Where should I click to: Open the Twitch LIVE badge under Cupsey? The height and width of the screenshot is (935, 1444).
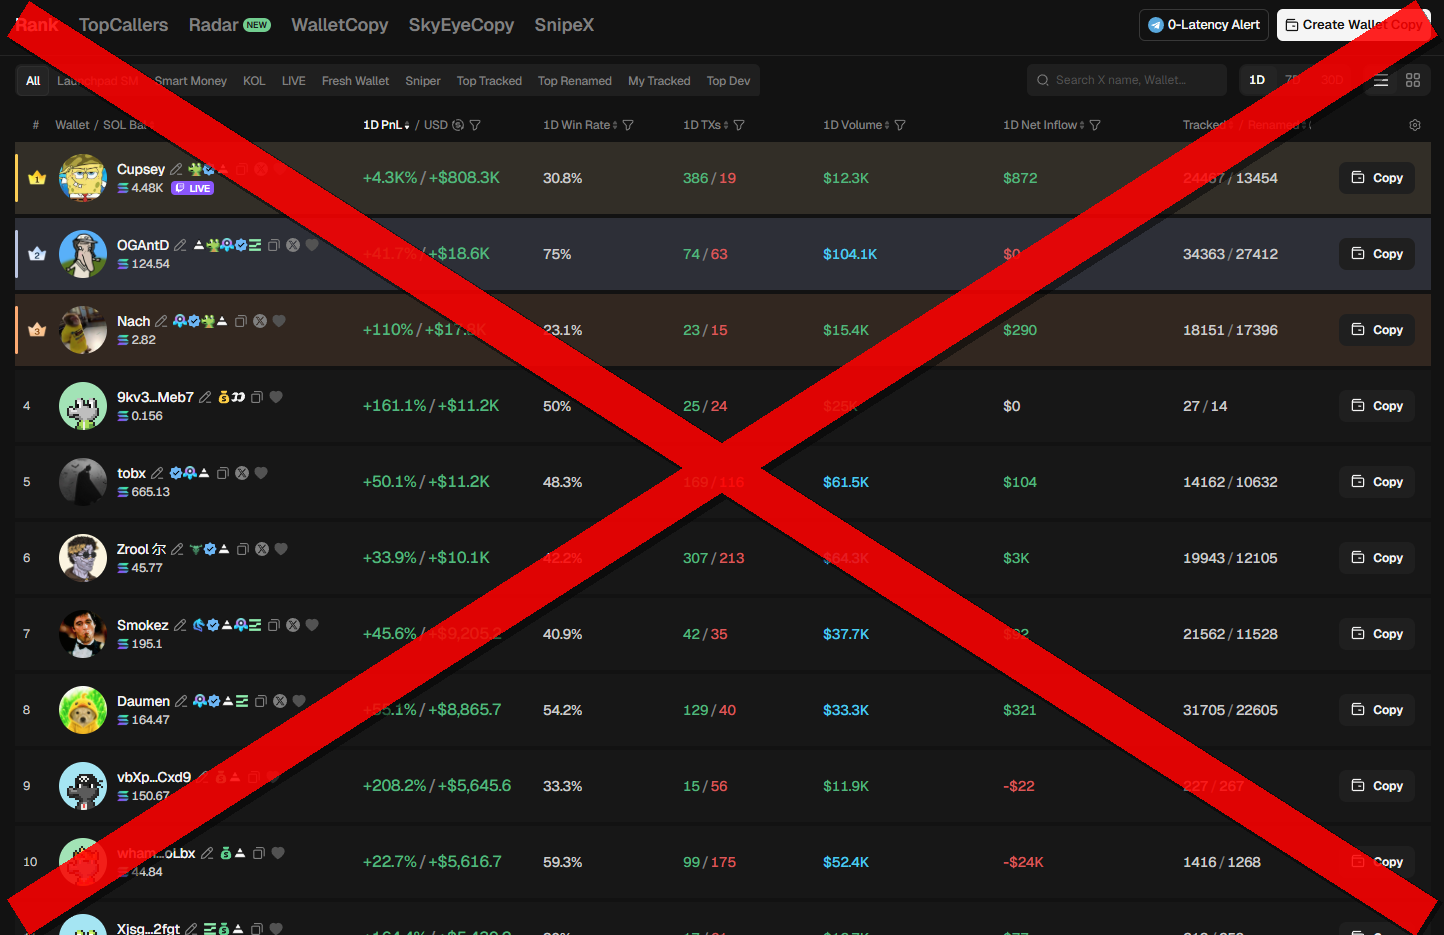click(193, 188)
